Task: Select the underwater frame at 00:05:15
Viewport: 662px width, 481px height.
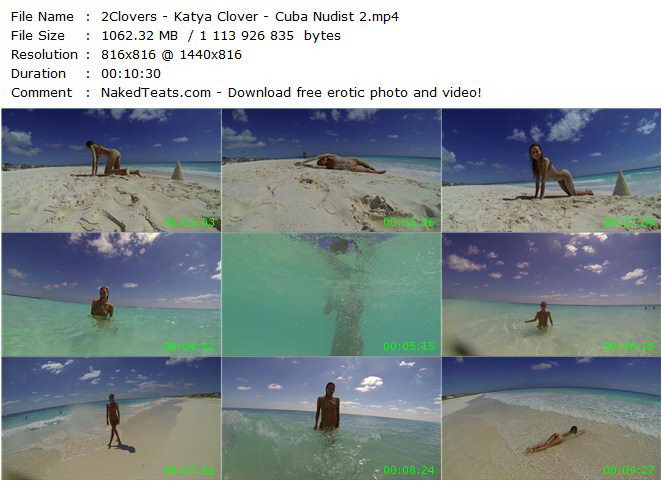Action: 331,294
